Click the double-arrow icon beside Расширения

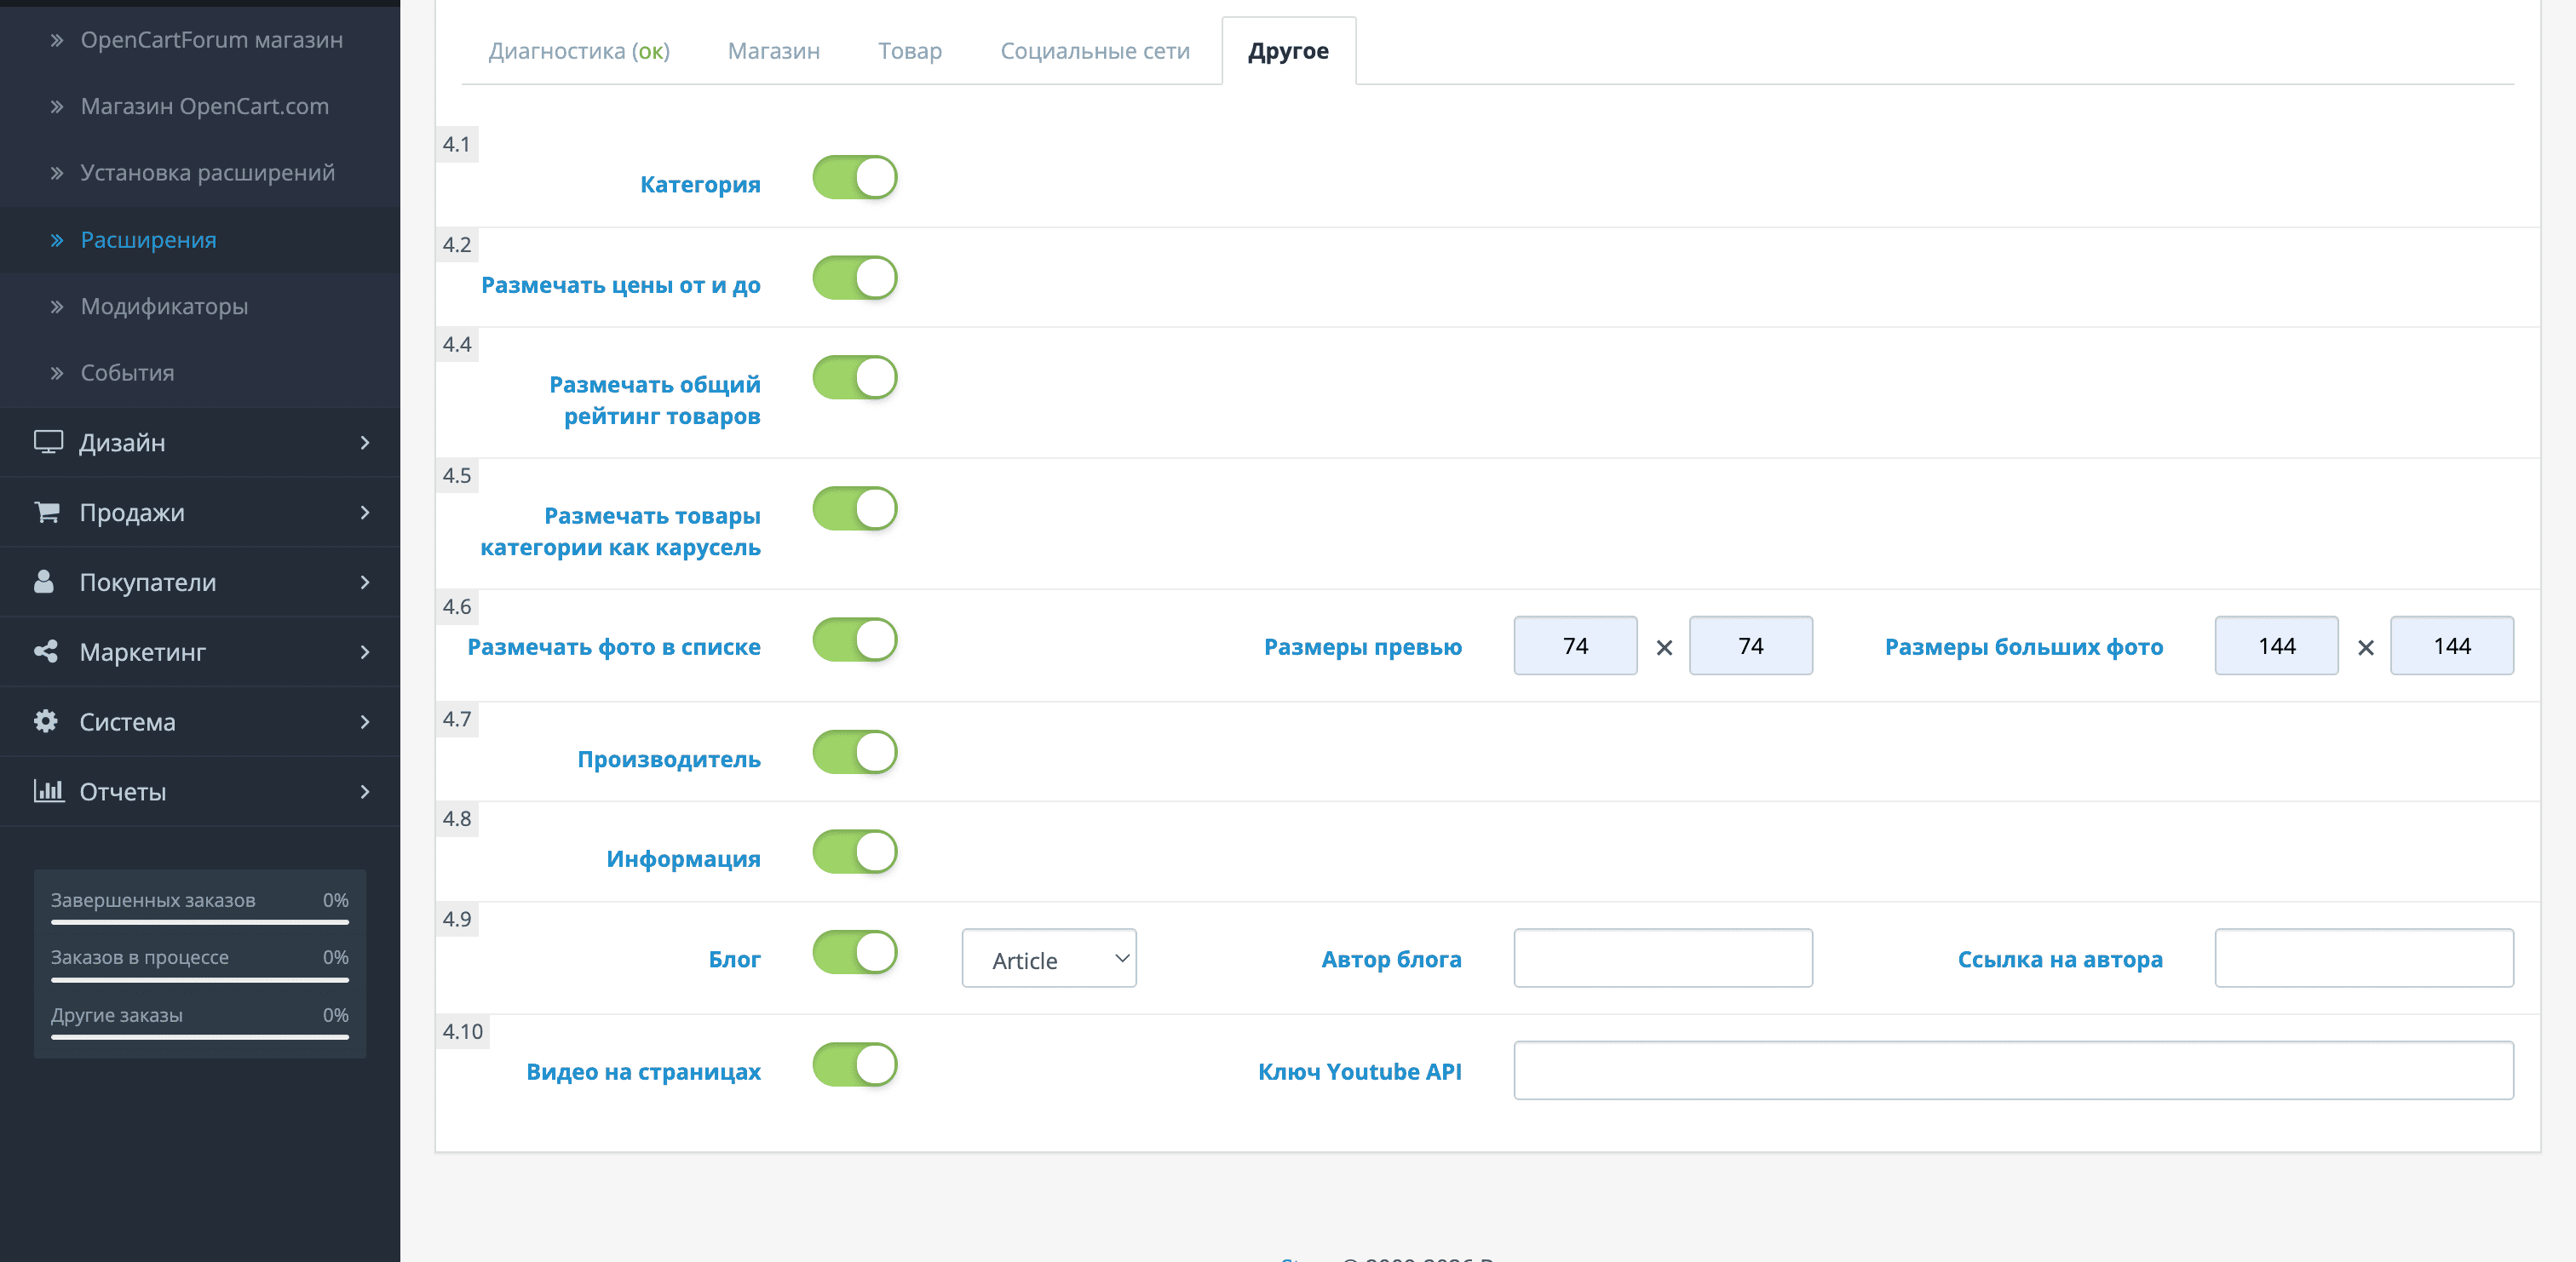pos(57,240)
